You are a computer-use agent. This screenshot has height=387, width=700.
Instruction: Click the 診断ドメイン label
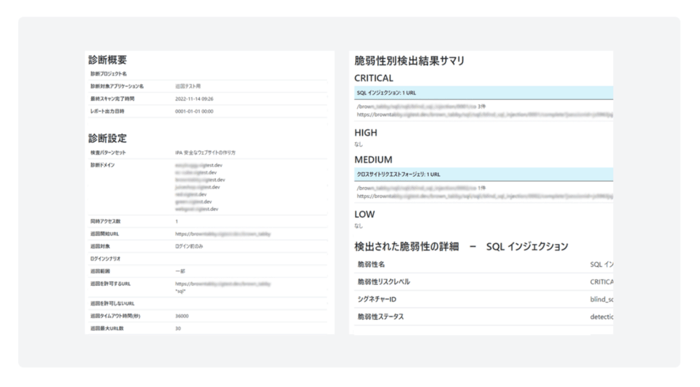click(x=103, y=165)
